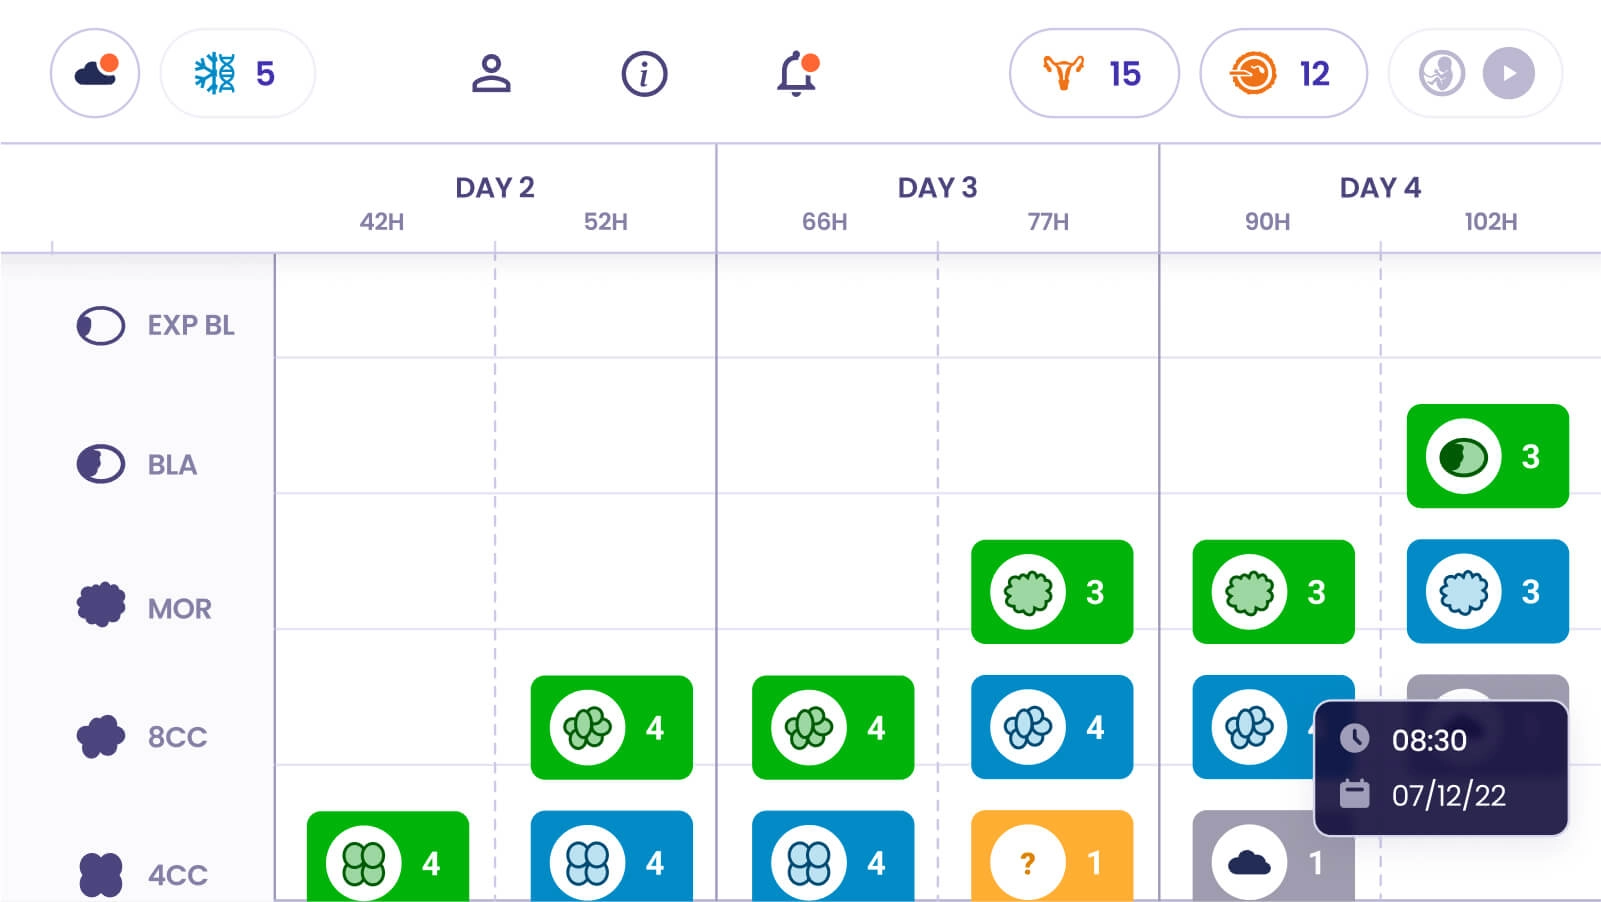Open the user profile icon
Screen dimensions: 1601x902
pyautogui.click(x=491, y=74)
